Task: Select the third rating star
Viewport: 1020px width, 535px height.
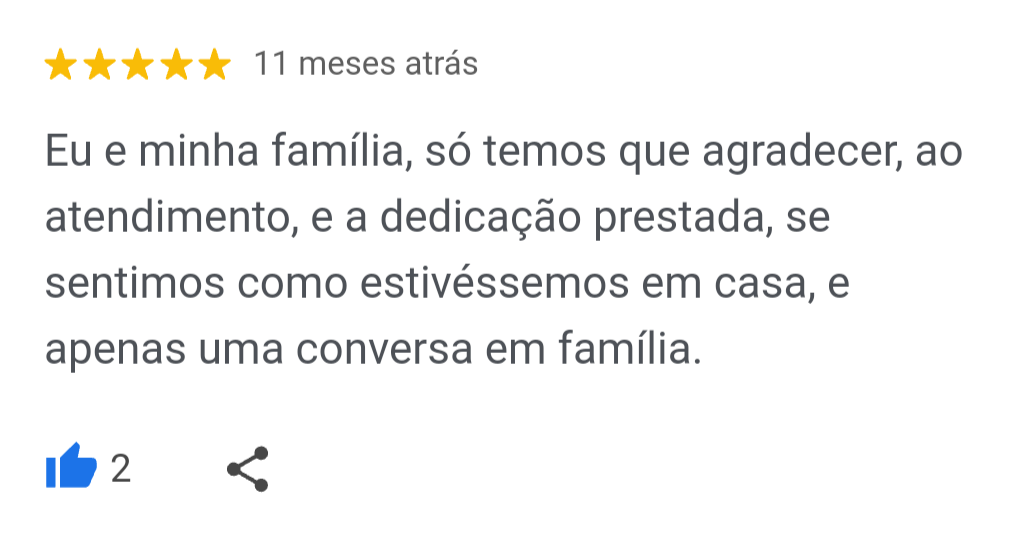Action: tap(138, 66)
